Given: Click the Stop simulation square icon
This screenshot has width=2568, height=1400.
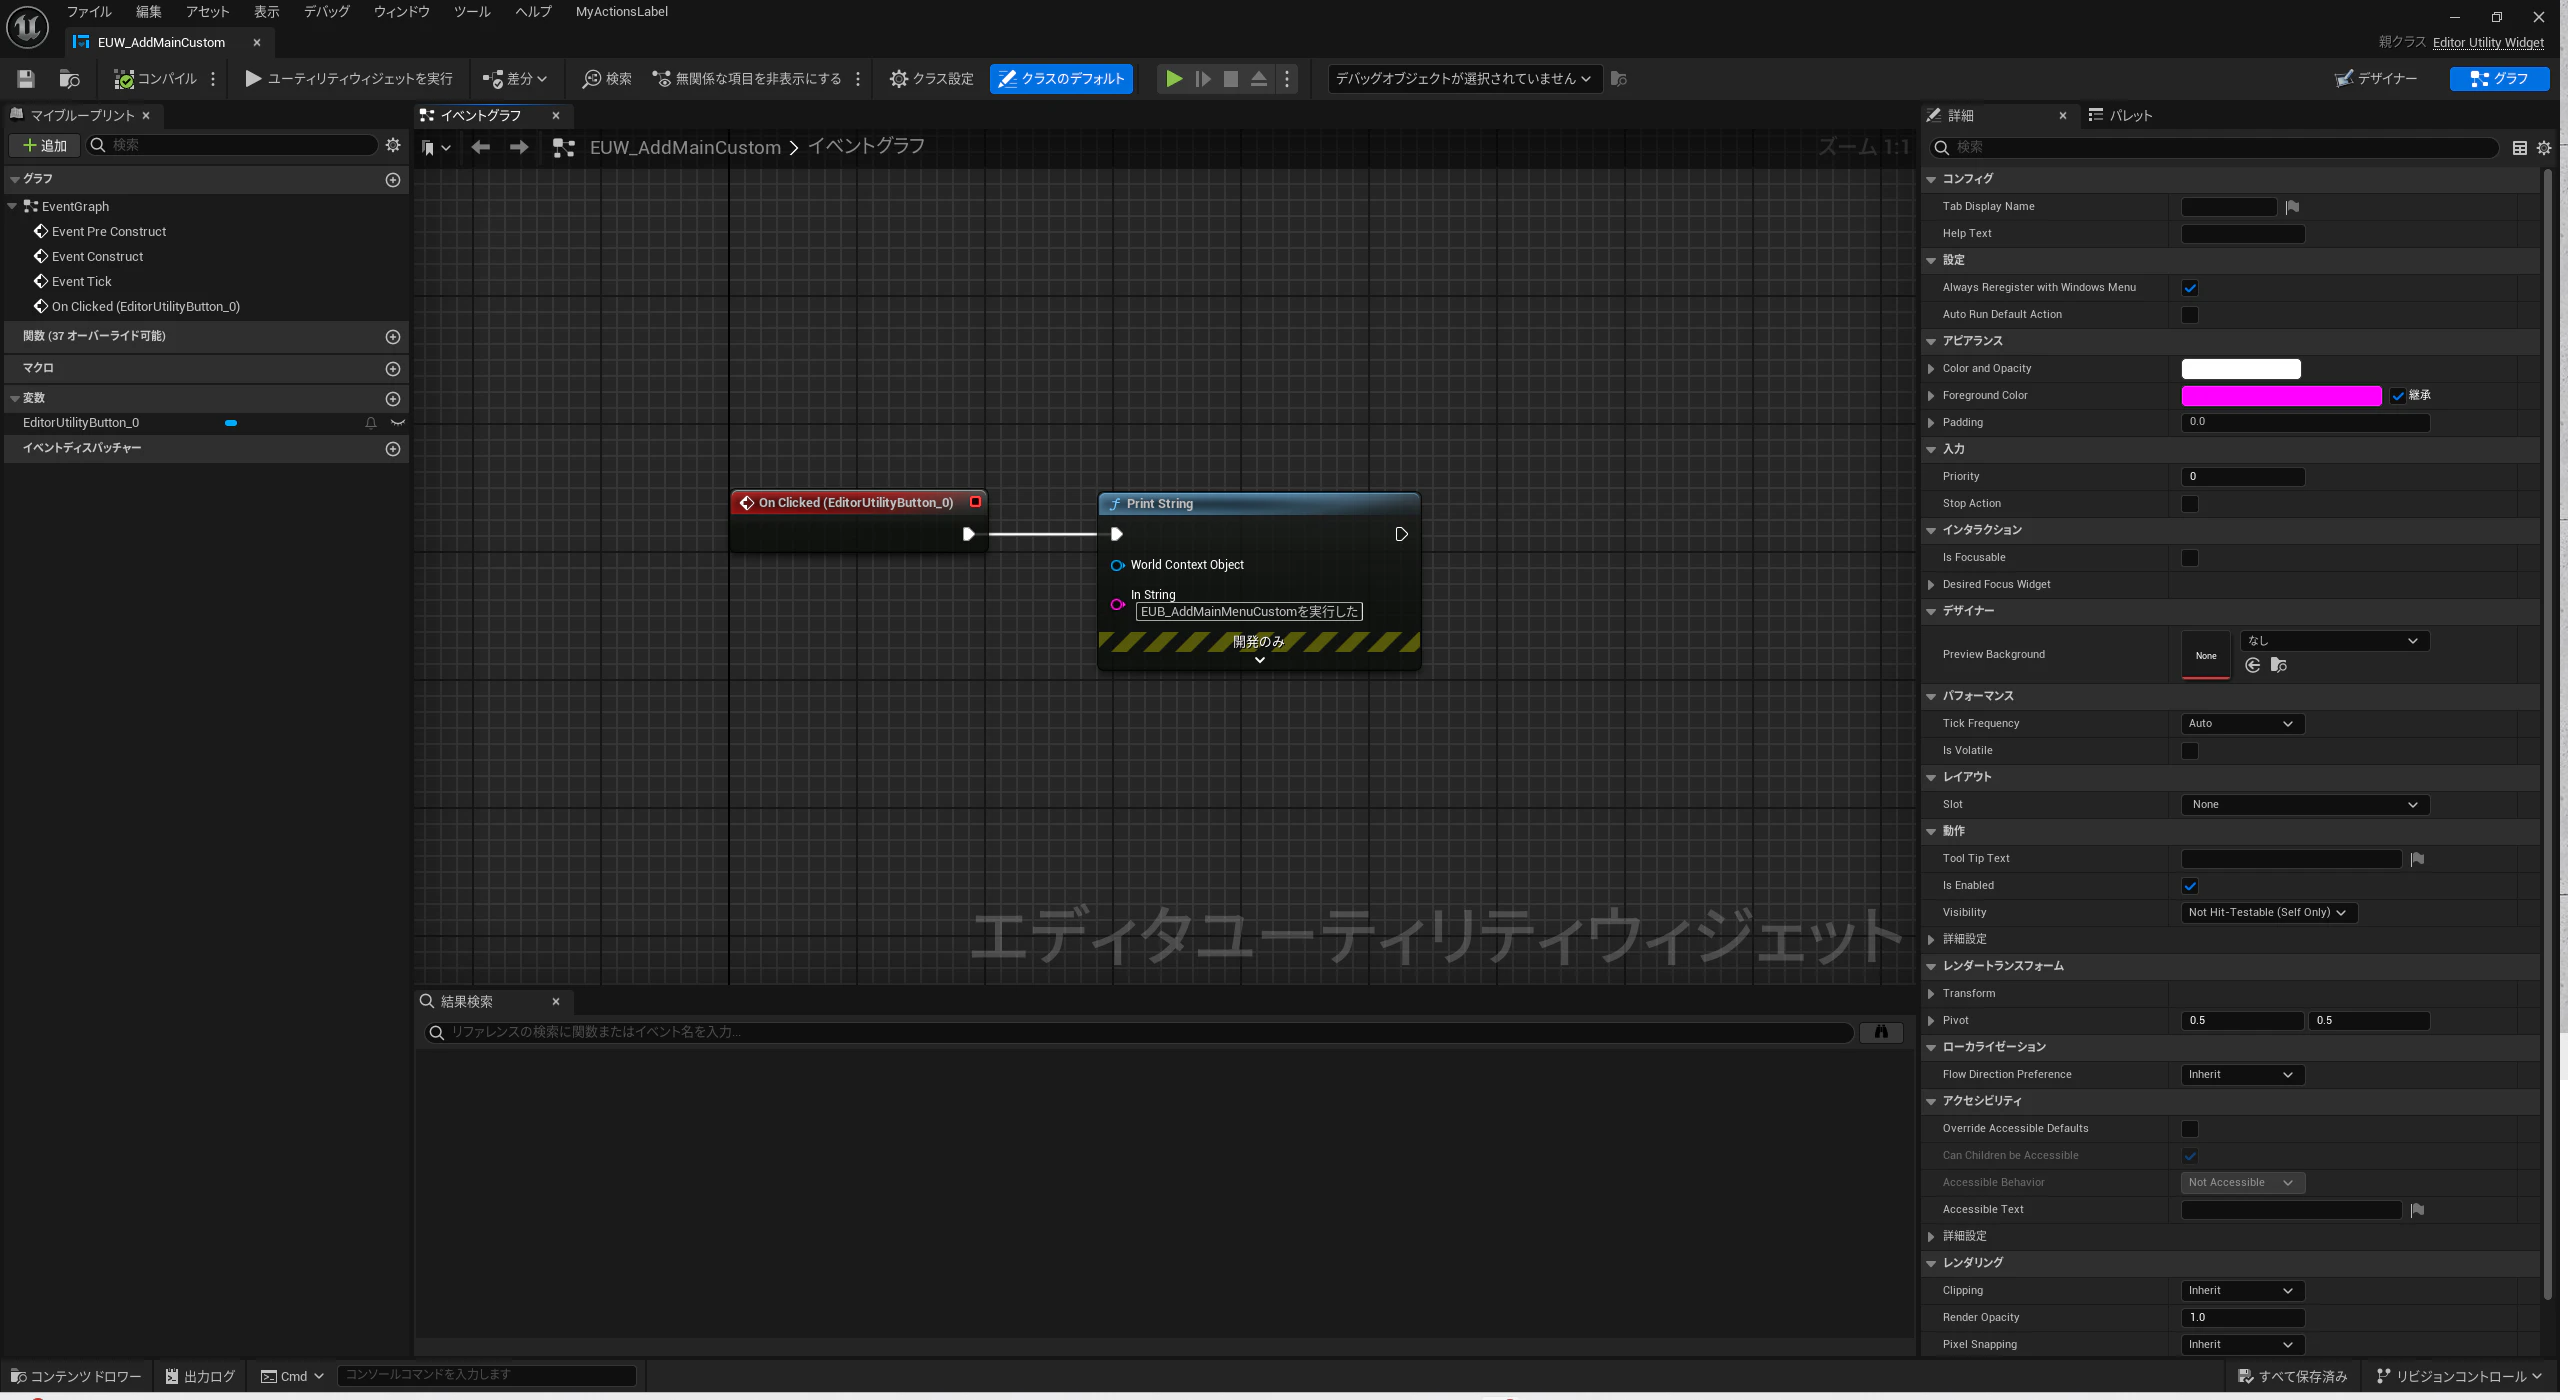Looking at the screenshot, I should click(x=1231, y=79).
